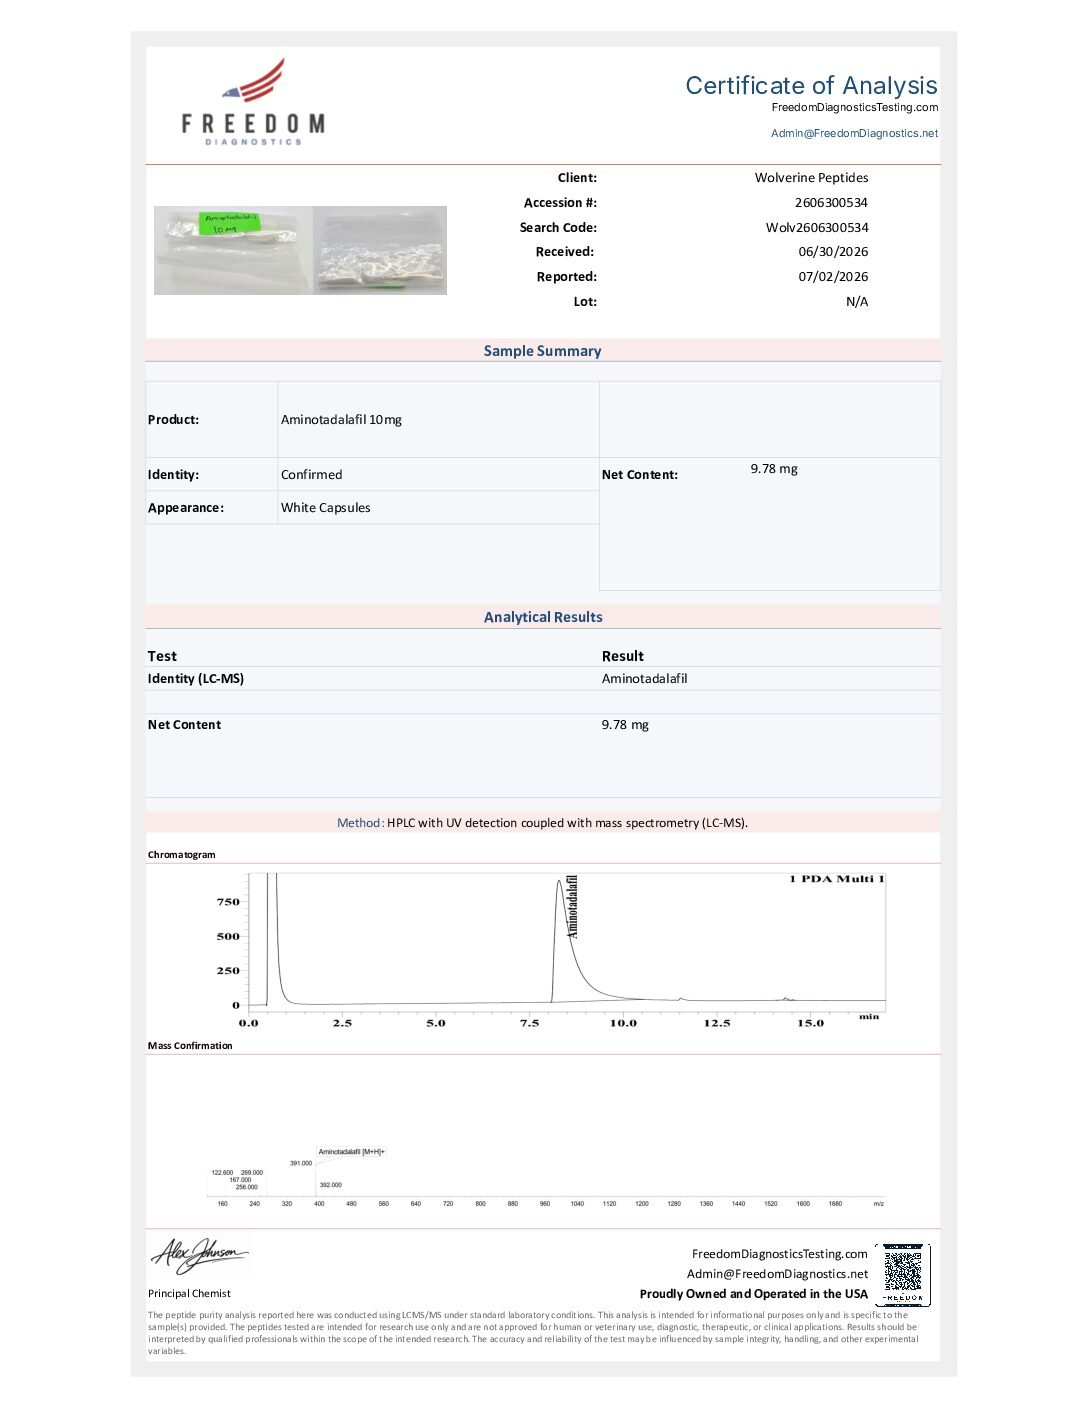
Task: Click the disclaimer paragraph at the bottom
Action: [x=534, y=1333]
